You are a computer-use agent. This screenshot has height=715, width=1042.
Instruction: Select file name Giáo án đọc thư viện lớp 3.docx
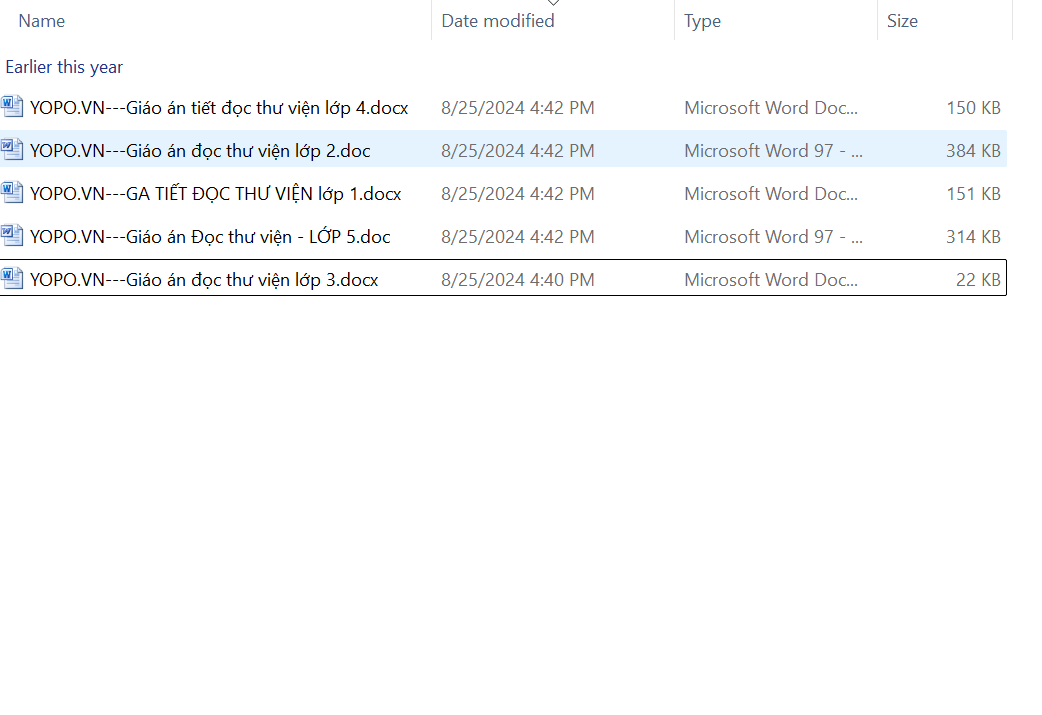[204, 280]
